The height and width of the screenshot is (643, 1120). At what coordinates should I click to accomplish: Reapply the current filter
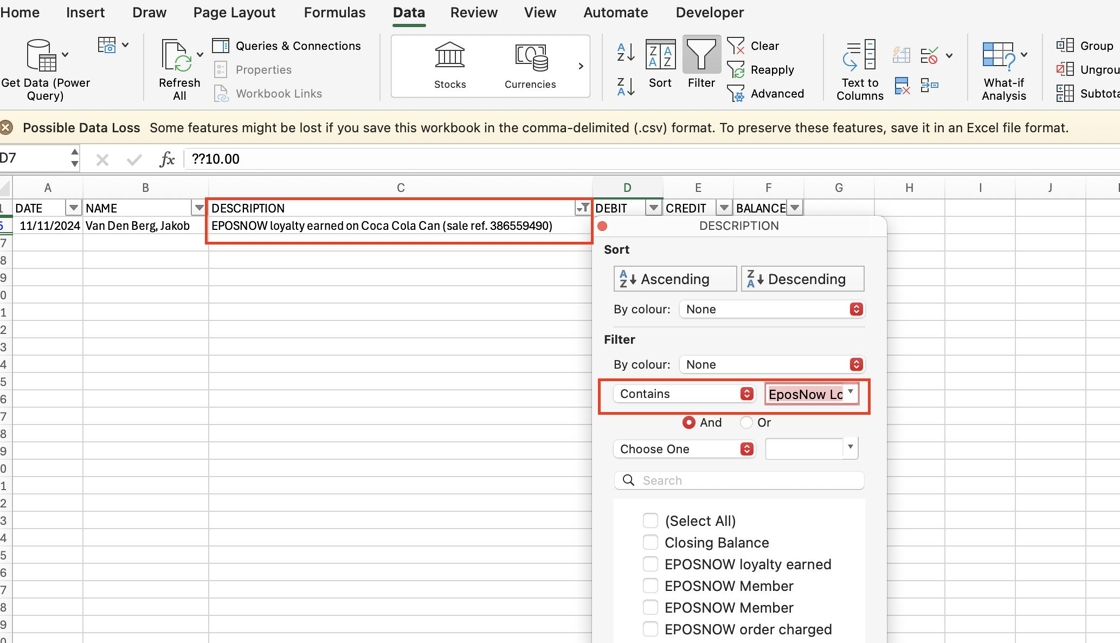pos(761,69)
